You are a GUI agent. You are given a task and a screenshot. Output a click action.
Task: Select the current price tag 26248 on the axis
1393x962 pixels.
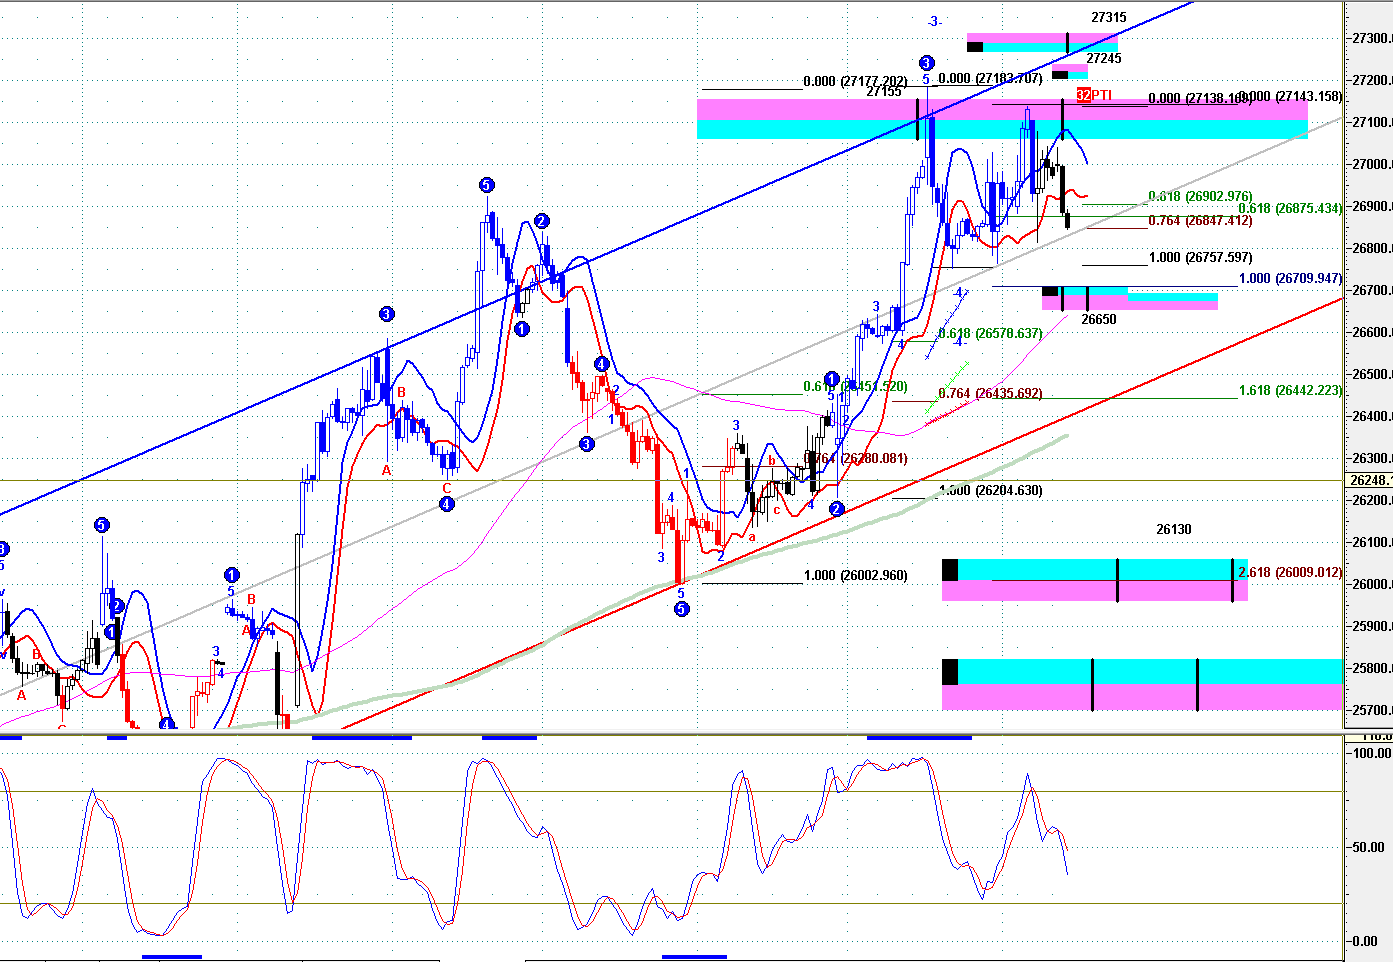pyautogui.click(x=1369, y=481)
